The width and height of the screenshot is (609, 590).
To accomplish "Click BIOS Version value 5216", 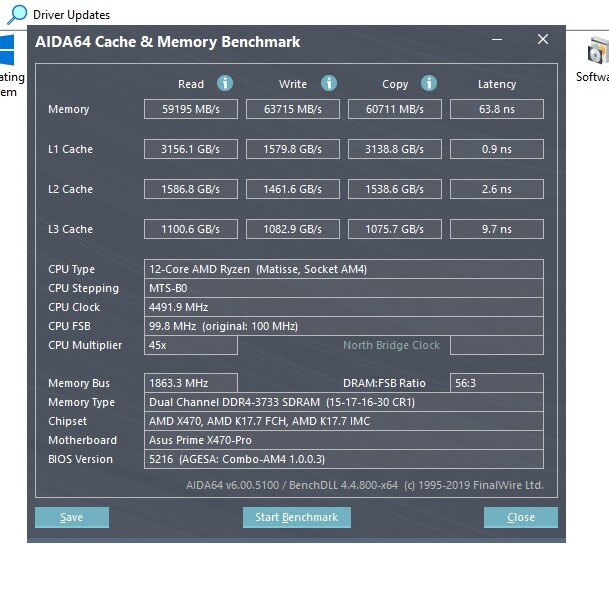I will (344, 459).
